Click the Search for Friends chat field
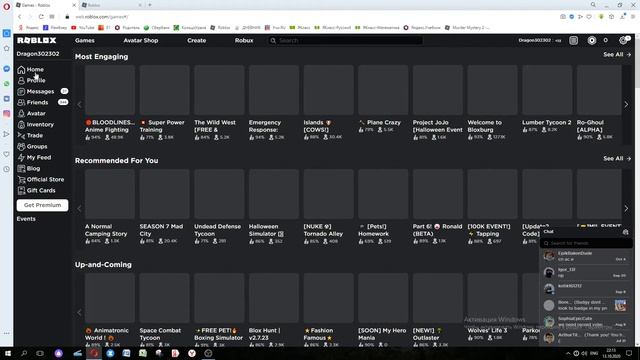The height and width of the screenshot is (360, 640). click(x=587, y=243)
